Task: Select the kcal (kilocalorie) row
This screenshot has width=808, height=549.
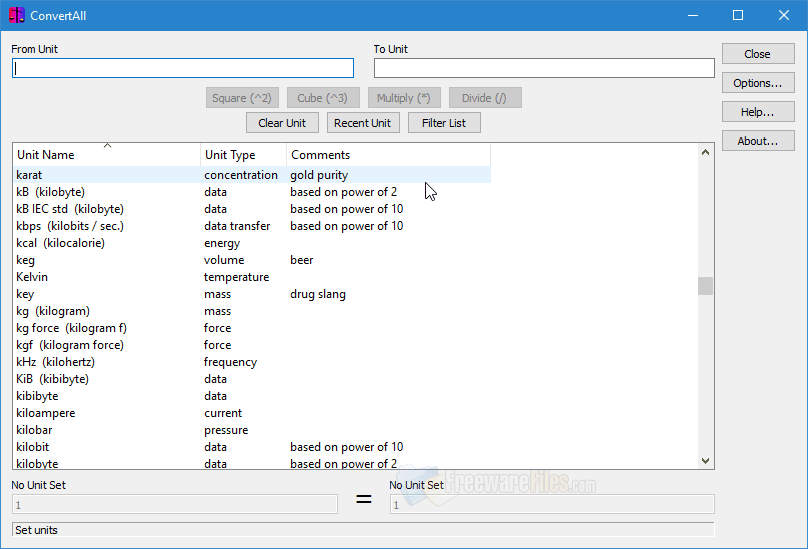Action: click(x=252, y=243)
